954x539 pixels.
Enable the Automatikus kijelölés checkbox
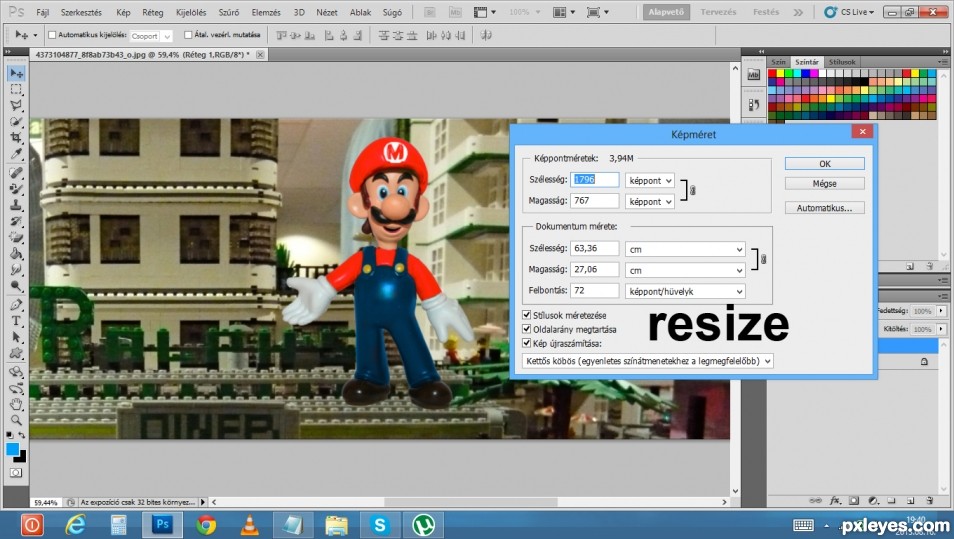(52, 35)
